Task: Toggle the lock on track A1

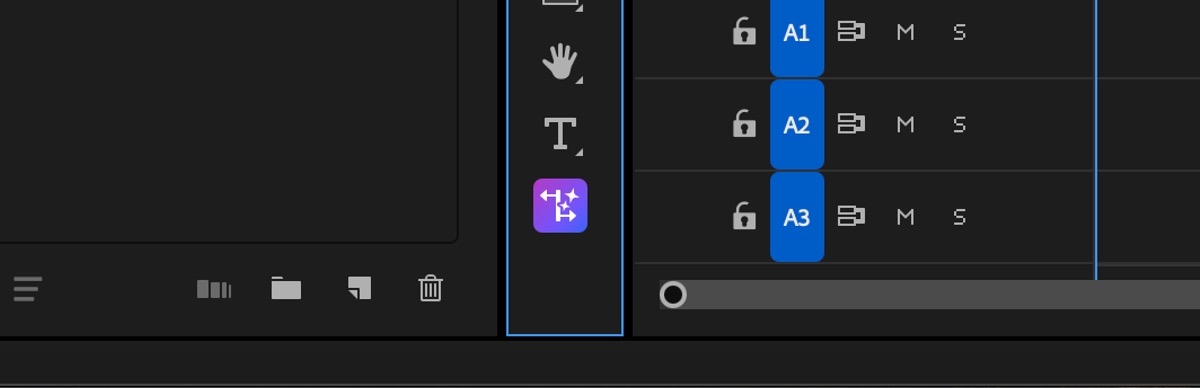Action: [743, 32]
